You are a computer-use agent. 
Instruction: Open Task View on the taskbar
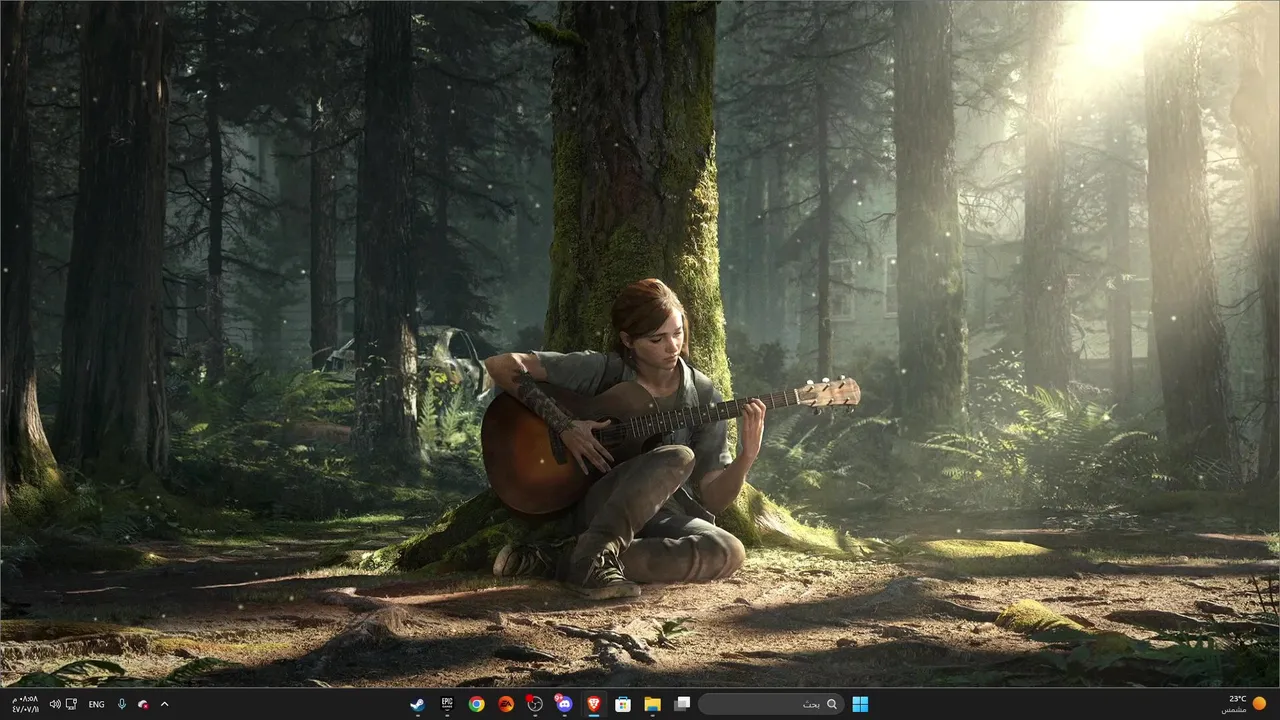[682, 704]
